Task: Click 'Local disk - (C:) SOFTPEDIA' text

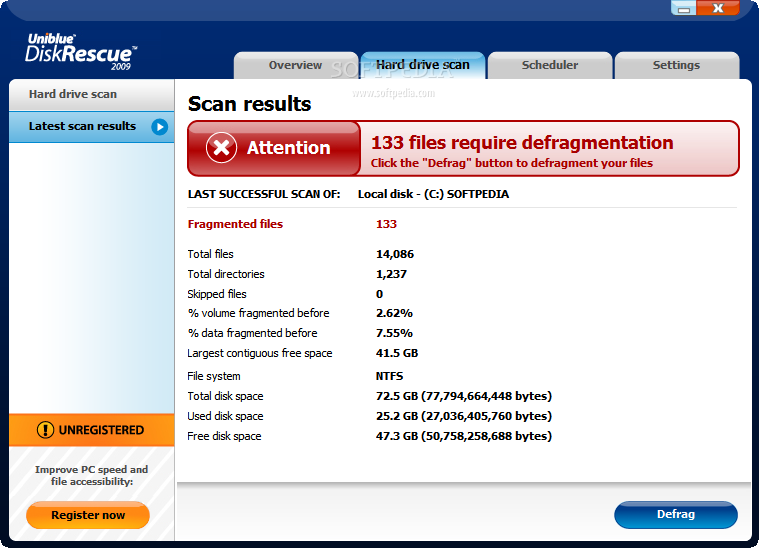Action: coord(433,194)
